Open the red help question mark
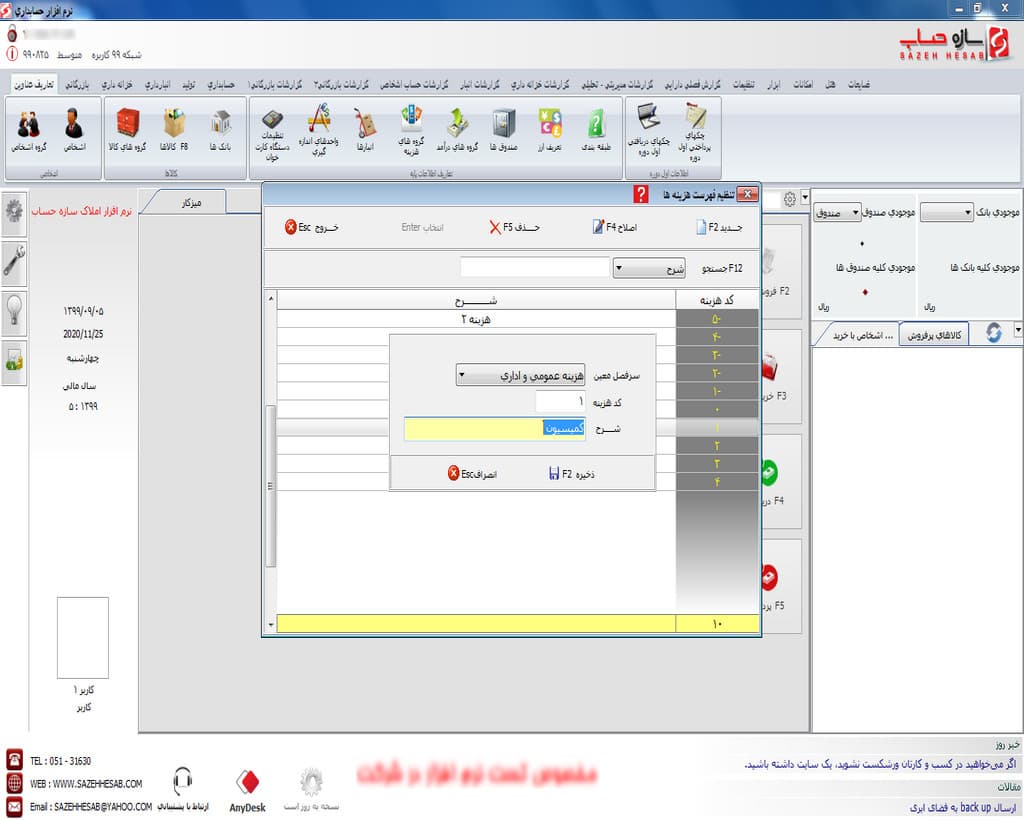The image size is (1024, 820). click(x=641, y=195)
